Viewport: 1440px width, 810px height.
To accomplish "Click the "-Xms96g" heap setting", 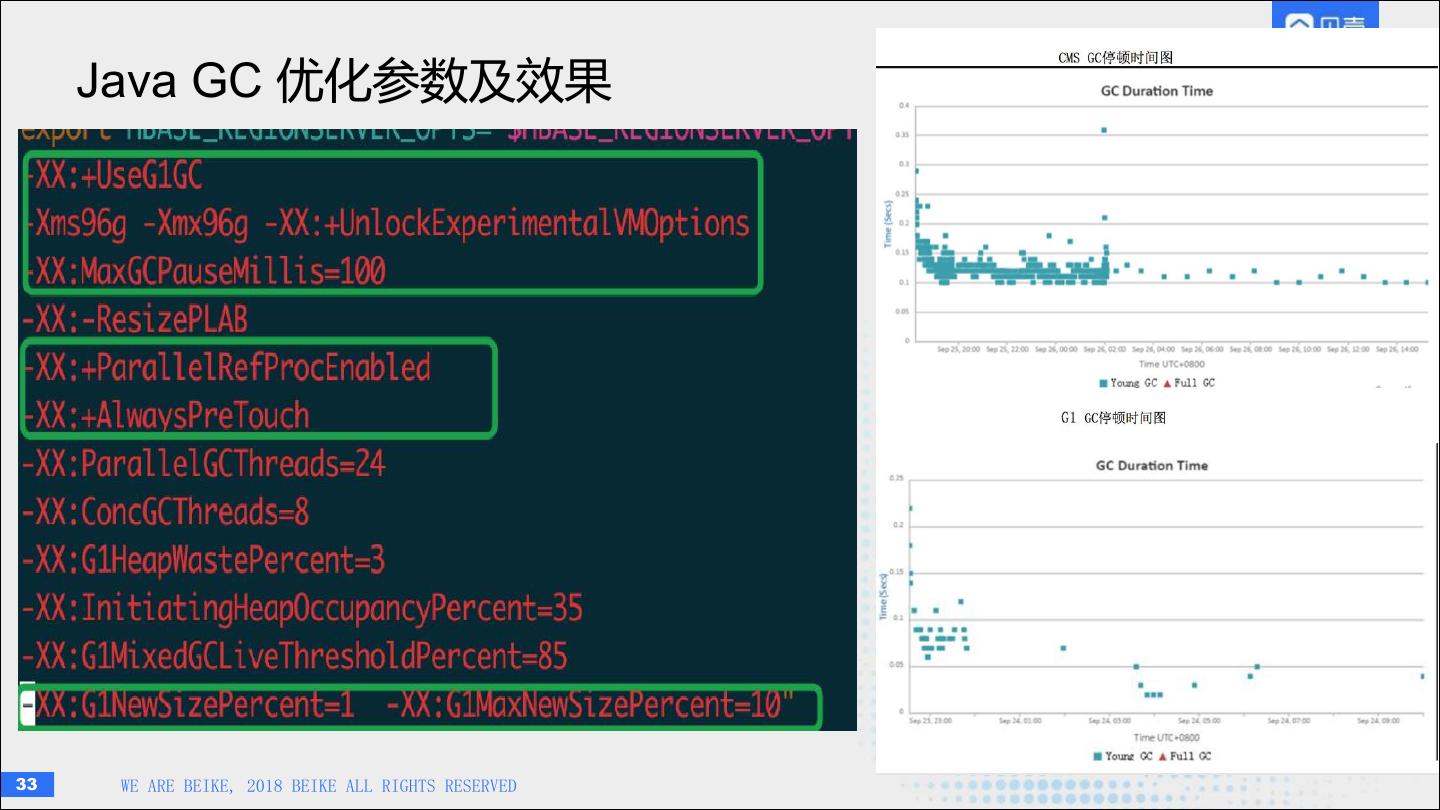I will pos(75,225).
